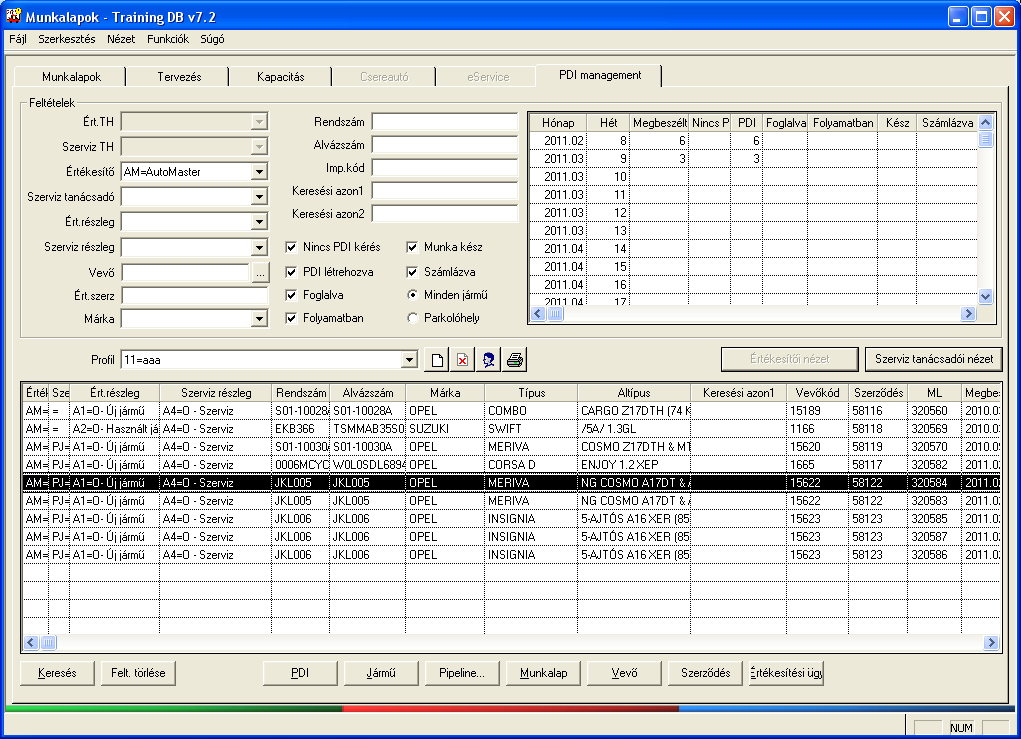The height and width of the screenshot is (739, 1021).
Task: Open the Nézet menu
Action: 121,39
